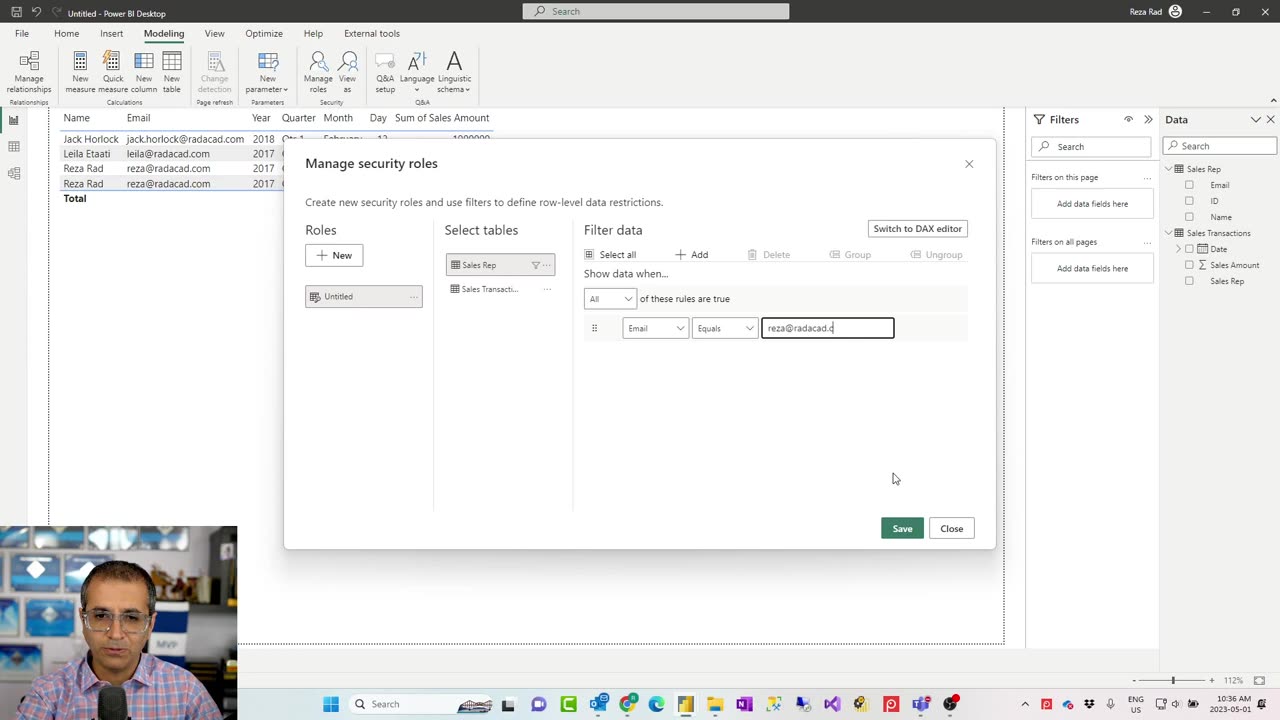Click the Undo arrow in title bar
The height and width of the screenshot is (720, 1280).
36,12
